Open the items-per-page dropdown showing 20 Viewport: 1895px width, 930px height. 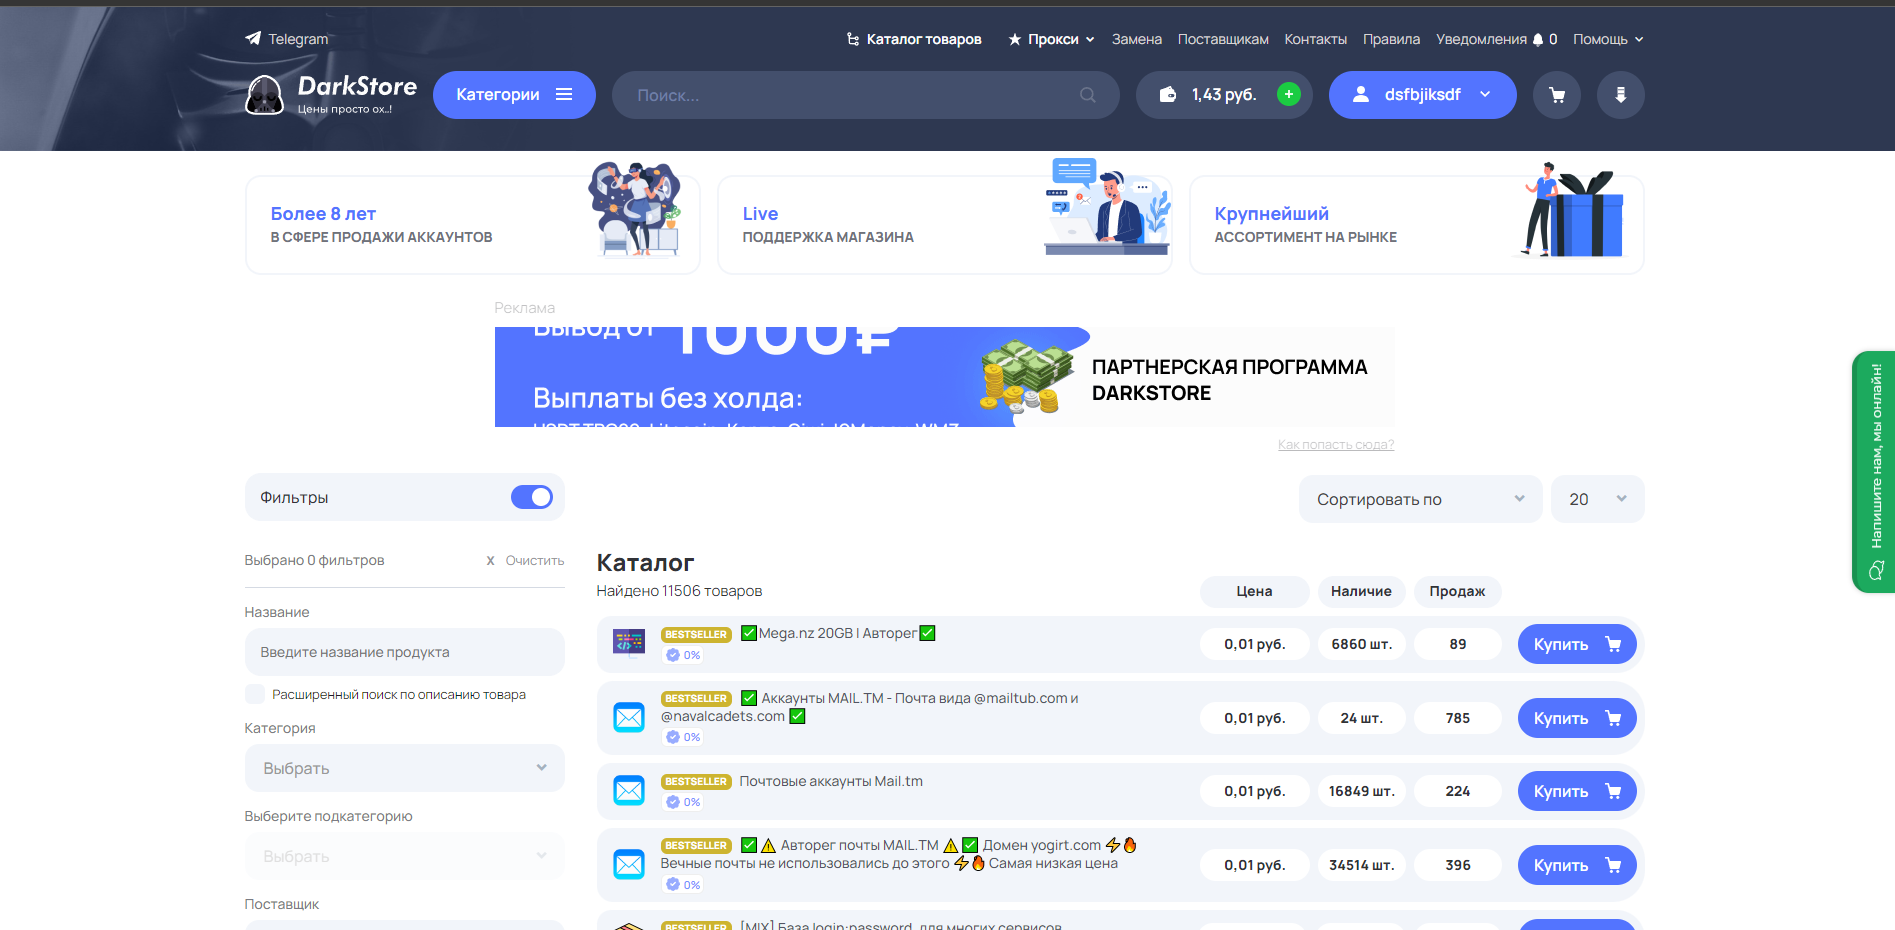click(1598, 499)
